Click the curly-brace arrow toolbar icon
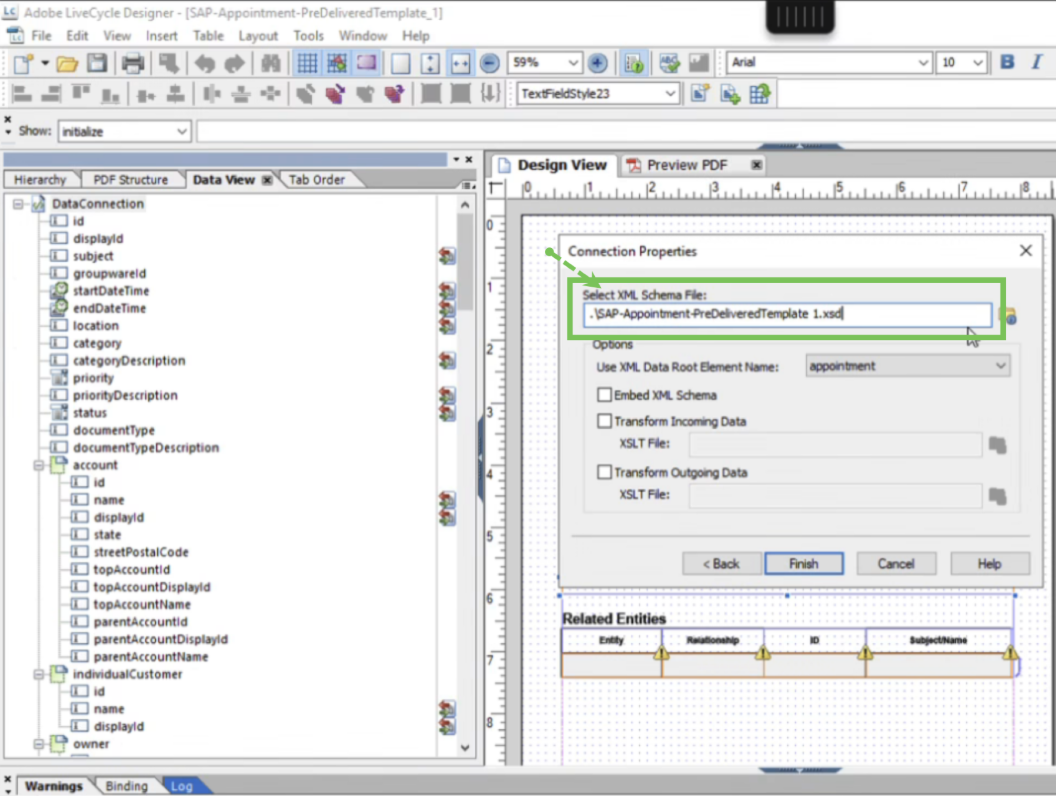The image size is (1056, 796). point(490,94)
